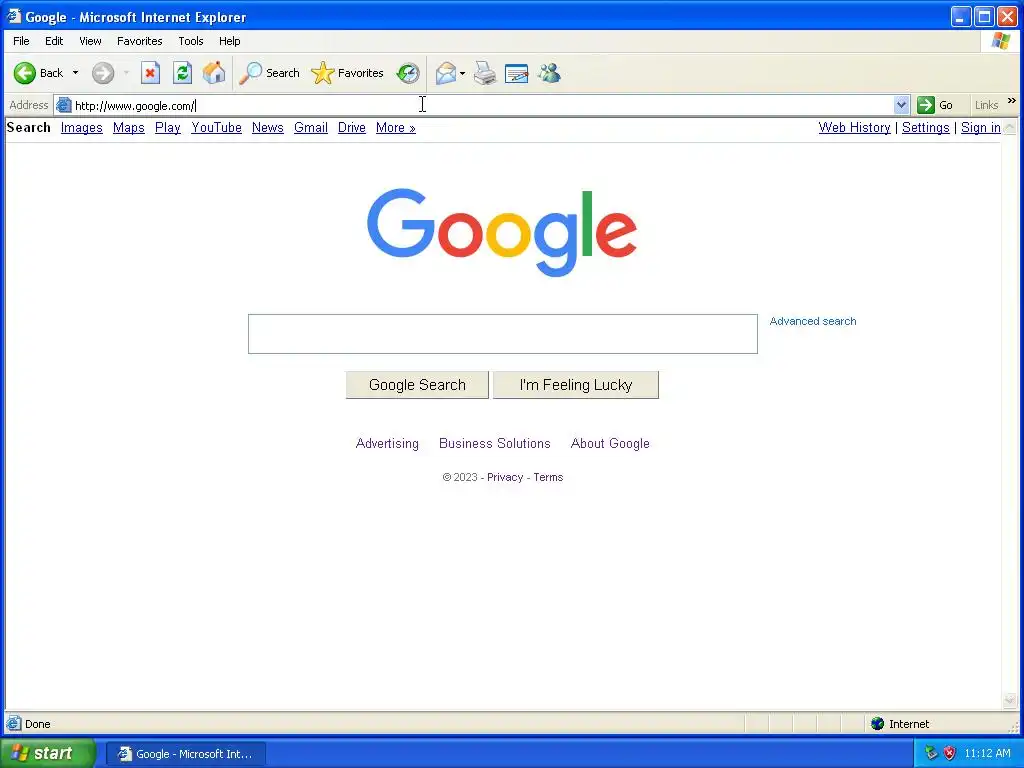Open the Business Solutions link
This screenshot has width=1024, height=768.
tap(494, 443)
